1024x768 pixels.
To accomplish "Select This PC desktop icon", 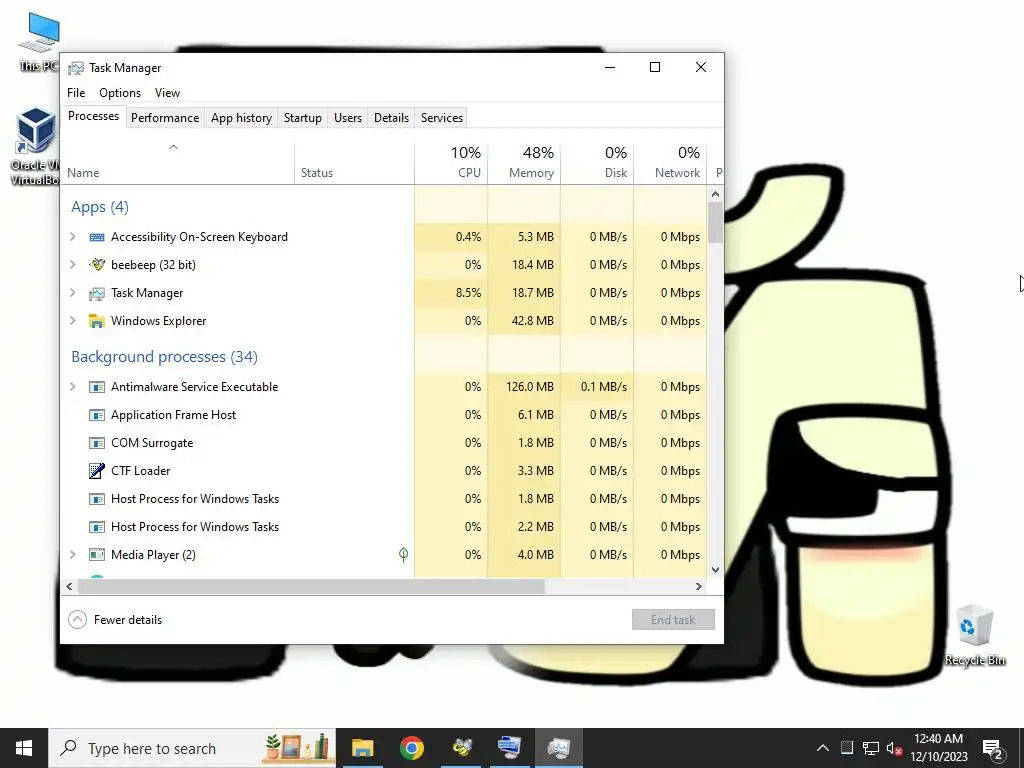I will 39,42.
